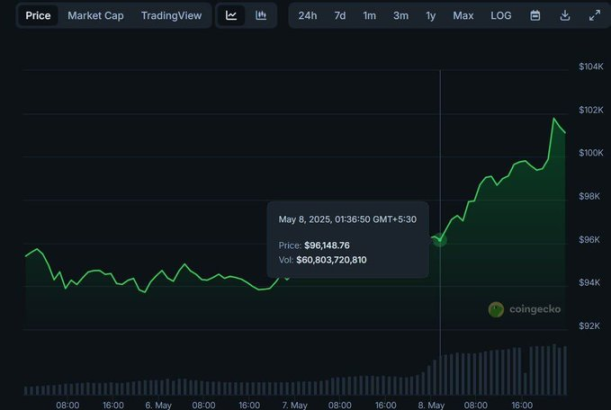Toggle the LOG scale option

click(x=501, y=16)
